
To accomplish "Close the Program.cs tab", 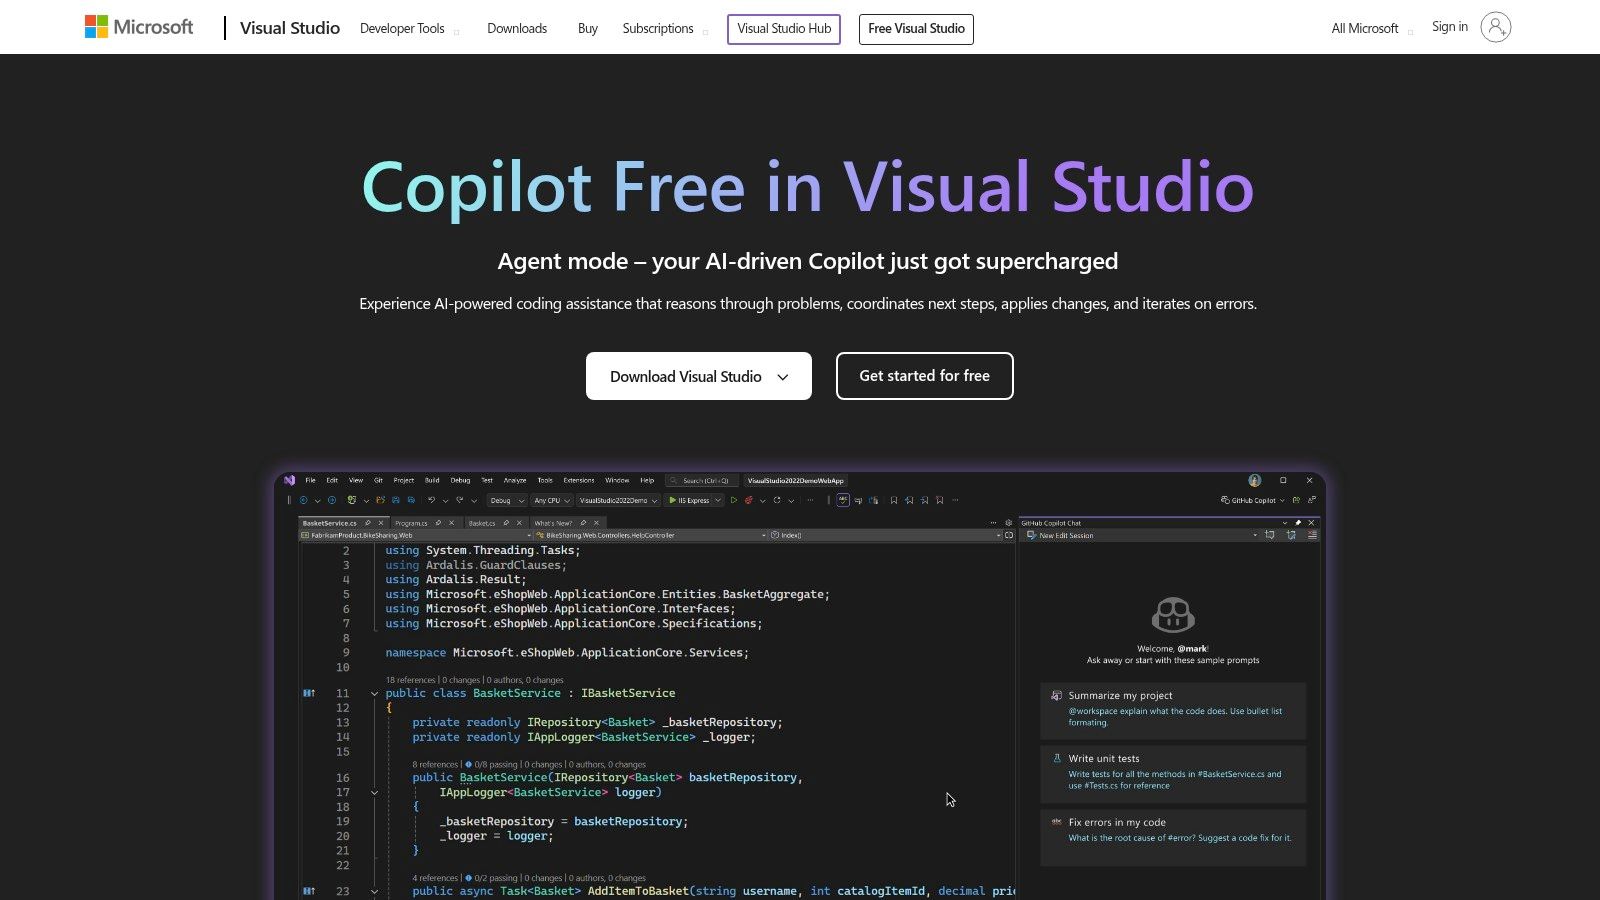I will tap(452, 523).
